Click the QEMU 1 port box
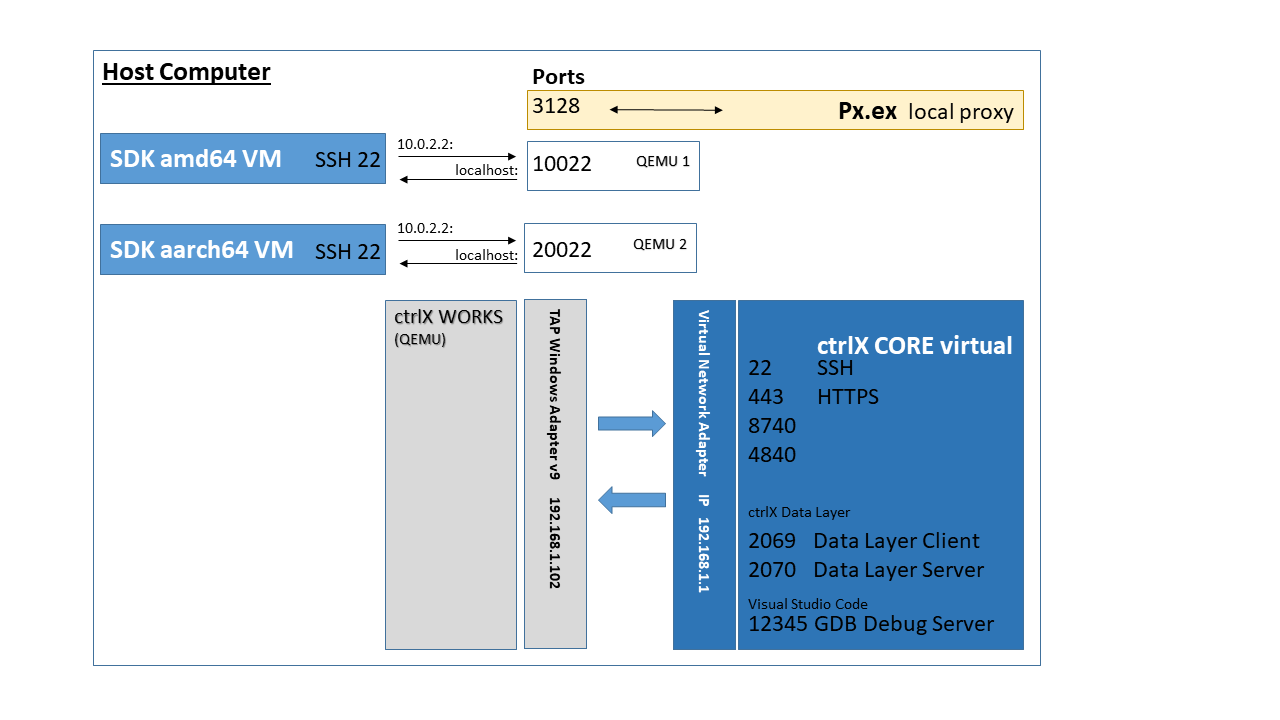Image resolution: width=1280 pixels, height=720 pixels. point(612,165)
